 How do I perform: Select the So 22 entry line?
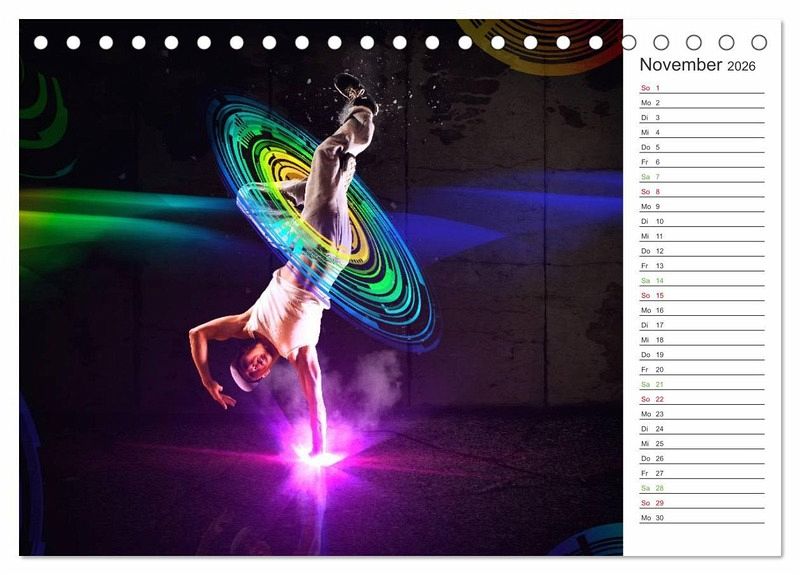point(702,399)
